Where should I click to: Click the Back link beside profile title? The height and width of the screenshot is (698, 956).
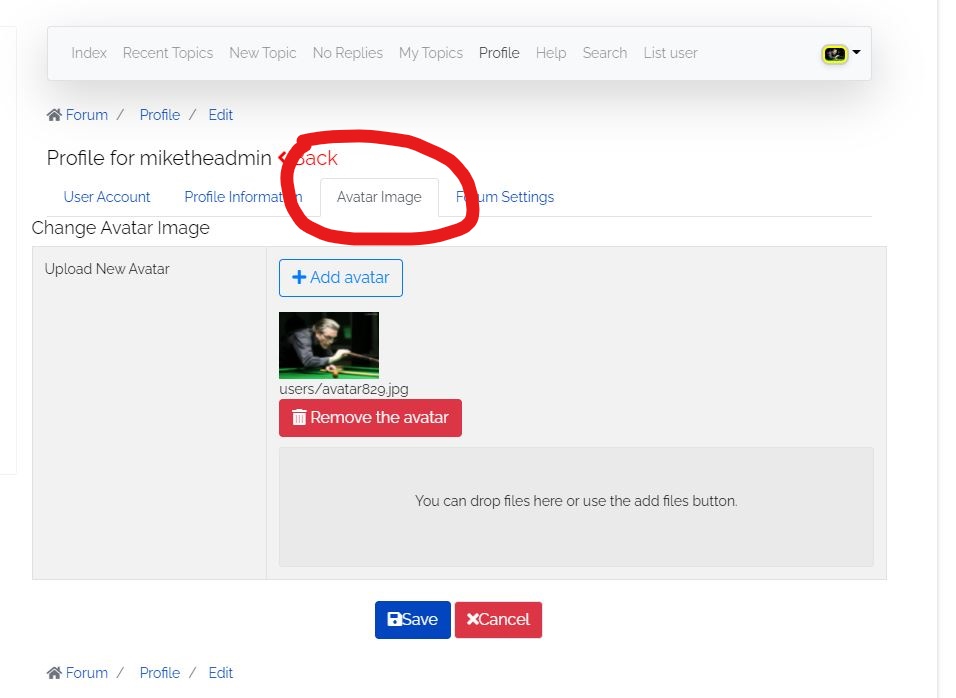[309, 158]
